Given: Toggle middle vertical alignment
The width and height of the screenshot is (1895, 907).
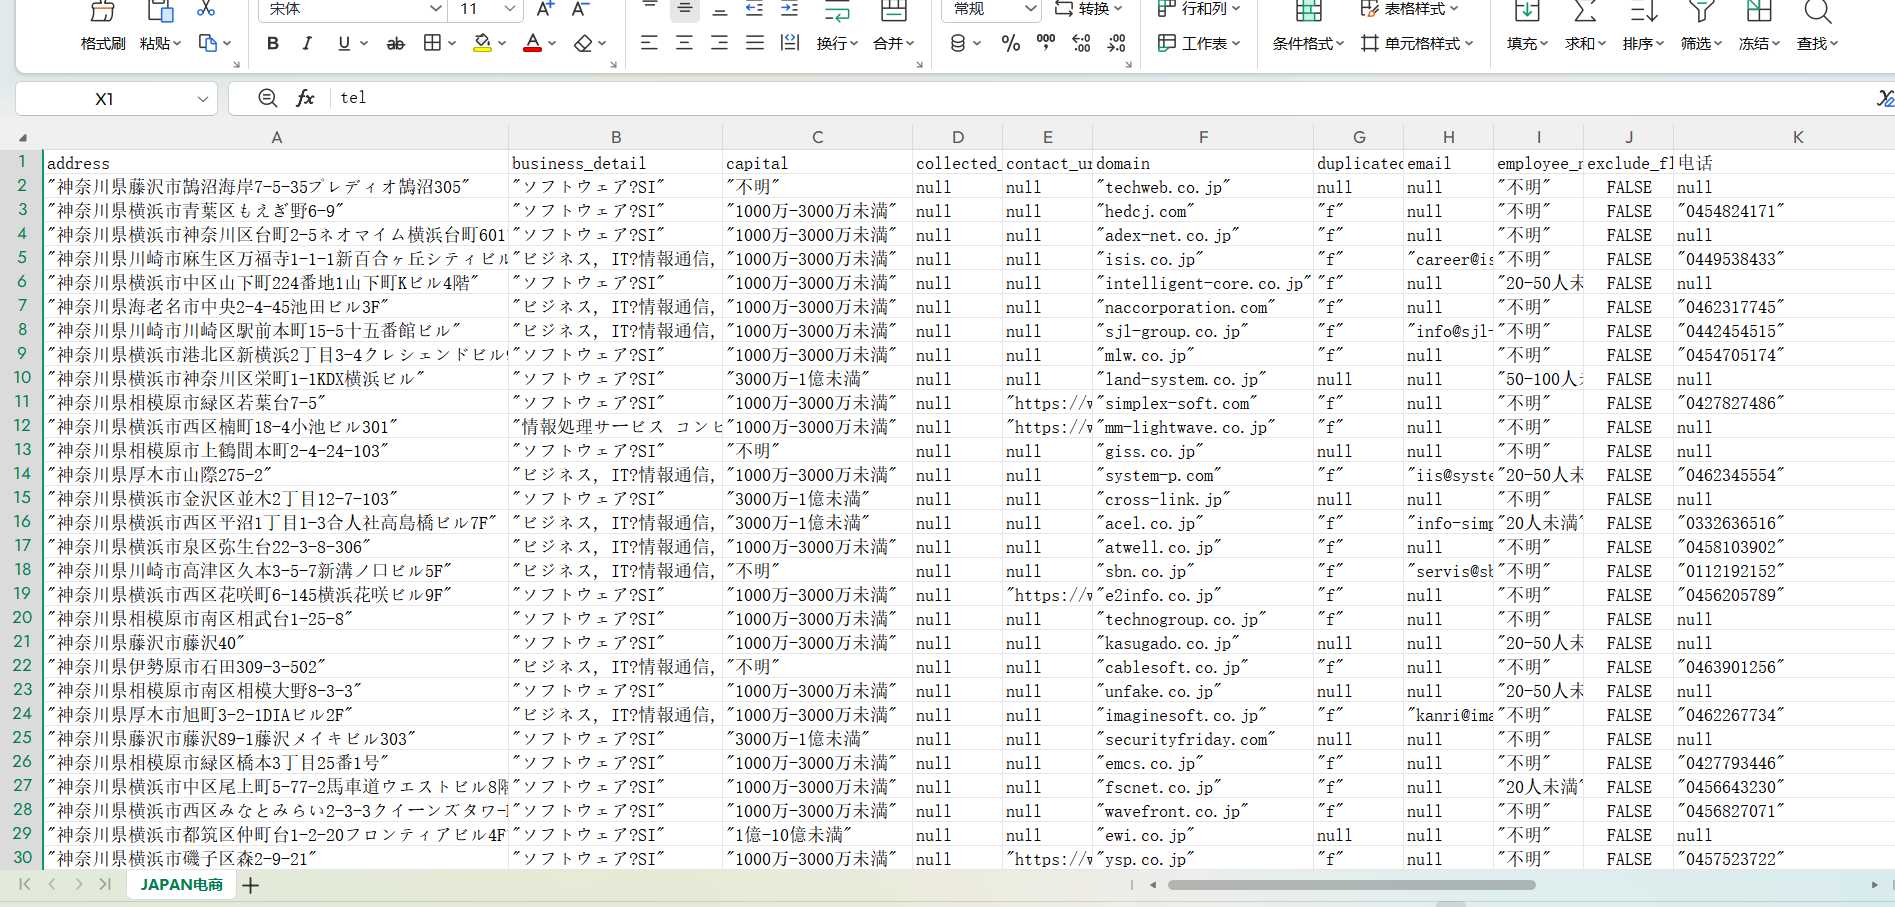Looking at the screenshot, I should click(684, 9).
